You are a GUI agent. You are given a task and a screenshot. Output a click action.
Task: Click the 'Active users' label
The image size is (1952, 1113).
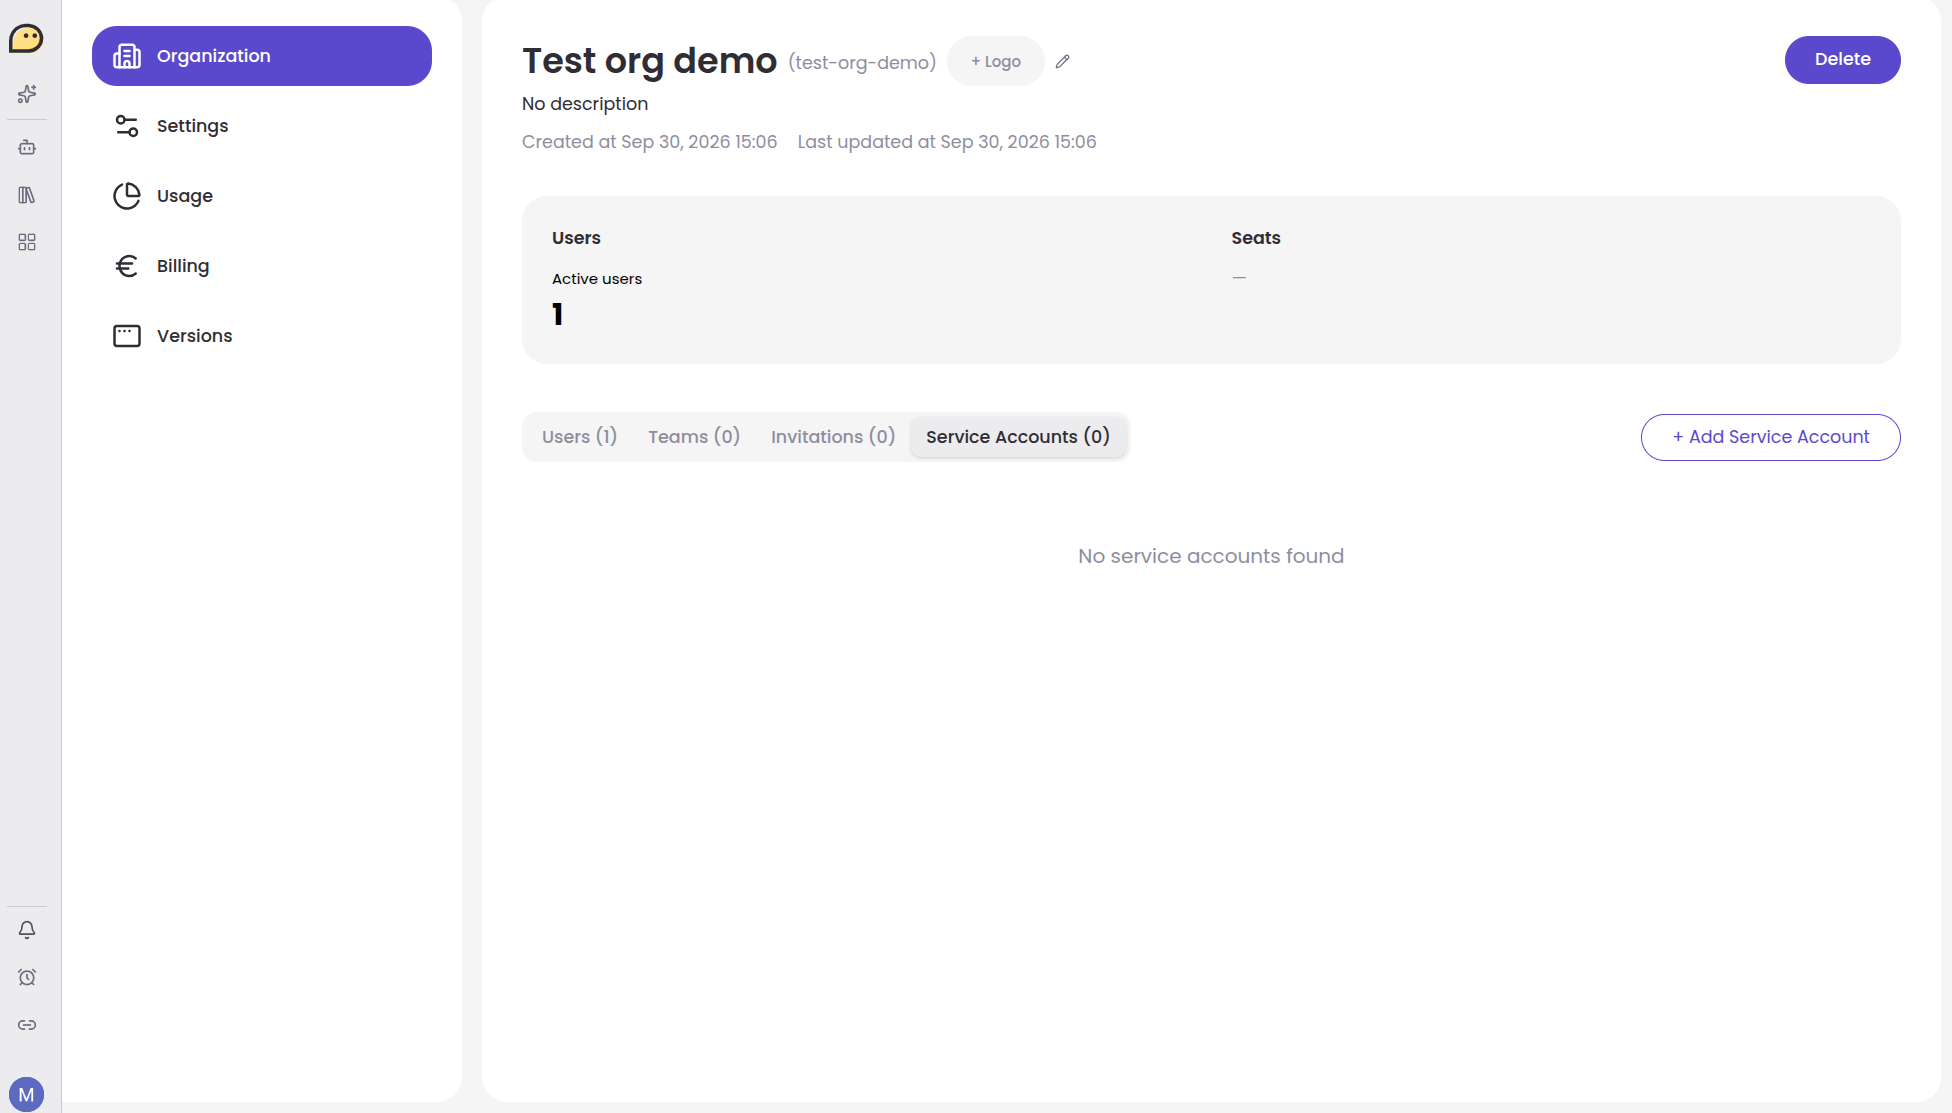597,279
